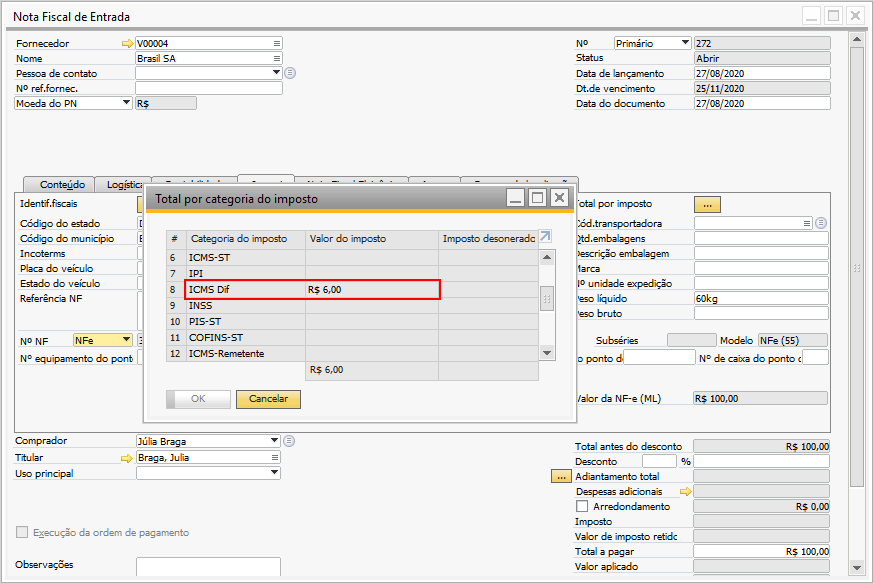The width and height of the screenshot is (874, 584).
Task: Click the Comprador details icon
Action: [x=289, y=441]
